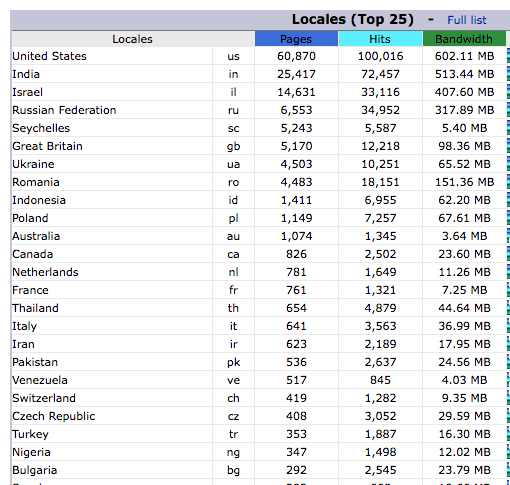
Task: Select 'Ukraine' locale name
Action: point(33,164)
